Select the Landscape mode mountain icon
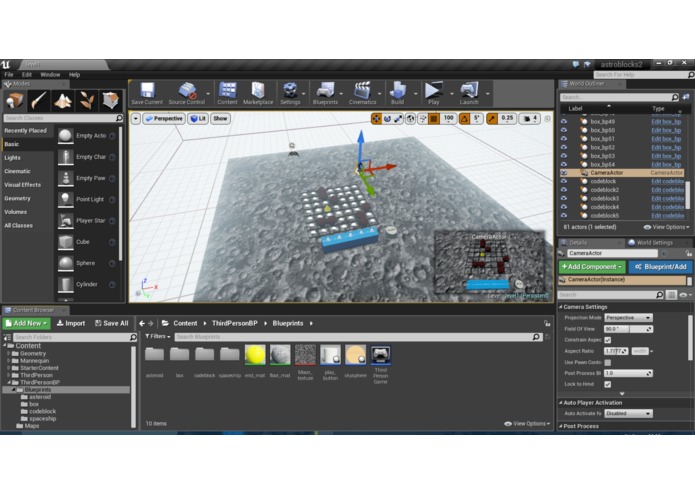 tap(63, 101)
